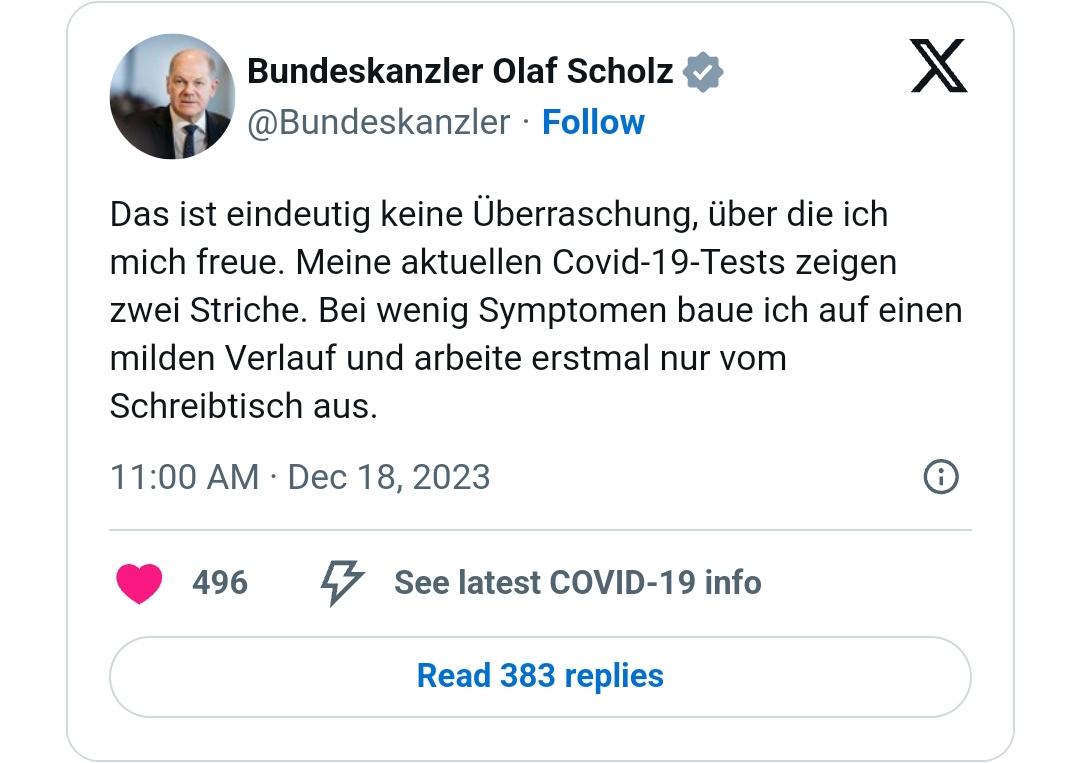Screen dimensions: 1080x763
Task: Read 383 replies button
Action: [540, 676]
